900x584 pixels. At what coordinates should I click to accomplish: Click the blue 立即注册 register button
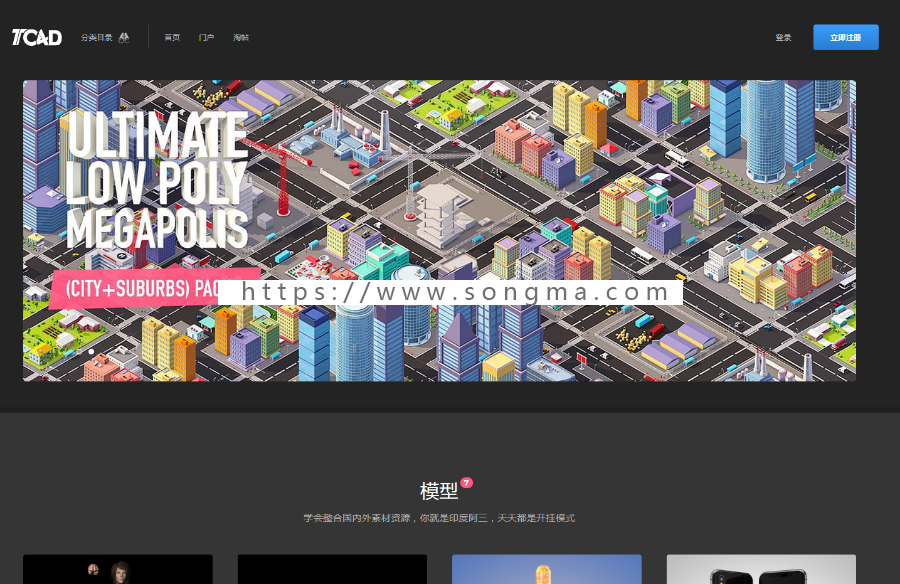click(x=845, y=37)
